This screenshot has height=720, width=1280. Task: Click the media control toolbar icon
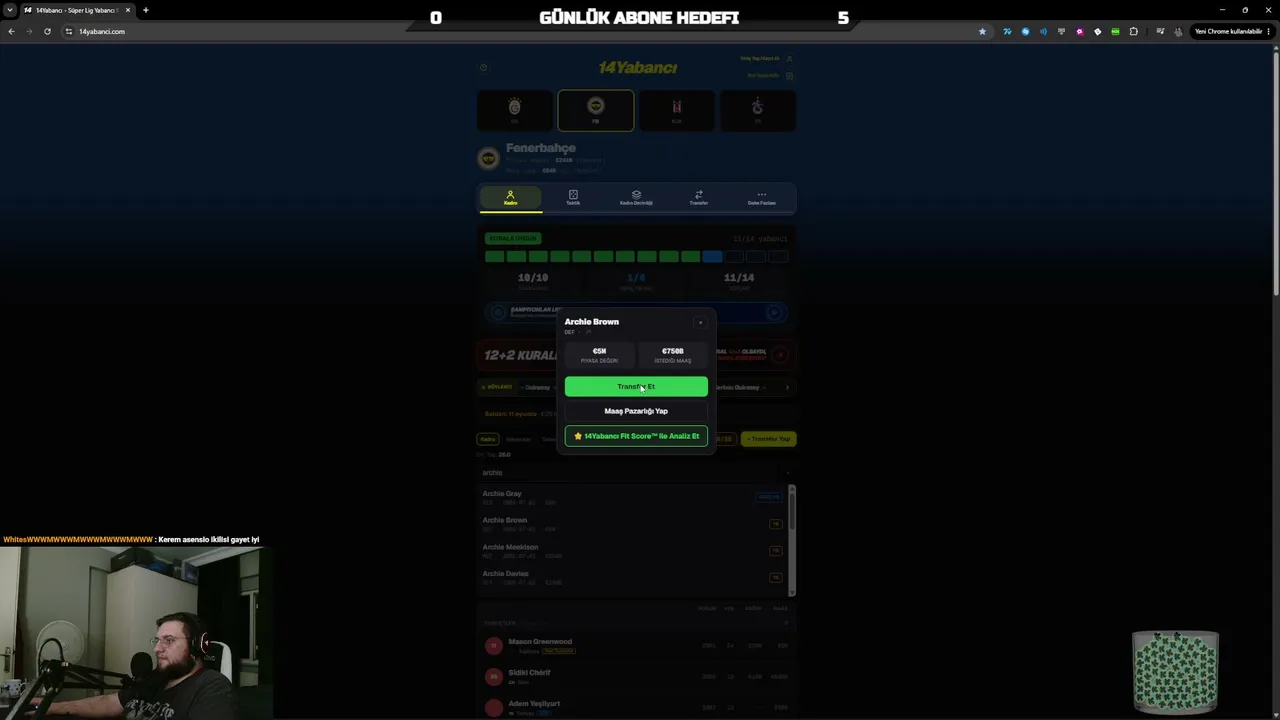point(1160,31)
